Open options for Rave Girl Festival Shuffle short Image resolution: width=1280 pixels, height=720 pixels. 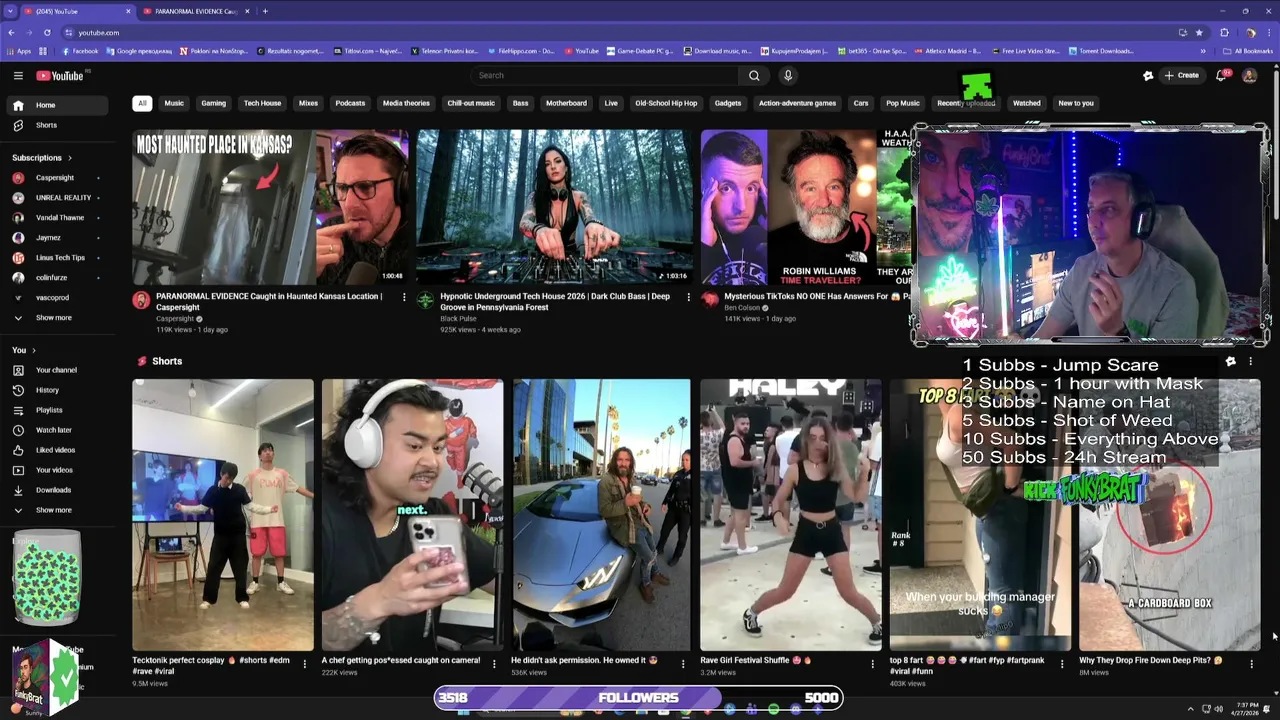(x=872, y=663)
